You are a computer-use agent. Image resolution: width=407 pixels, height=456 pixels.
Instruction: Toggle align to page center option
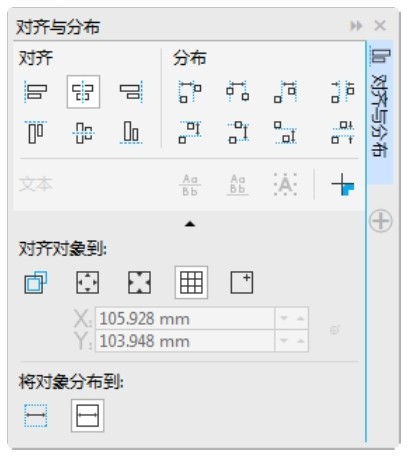139,283
